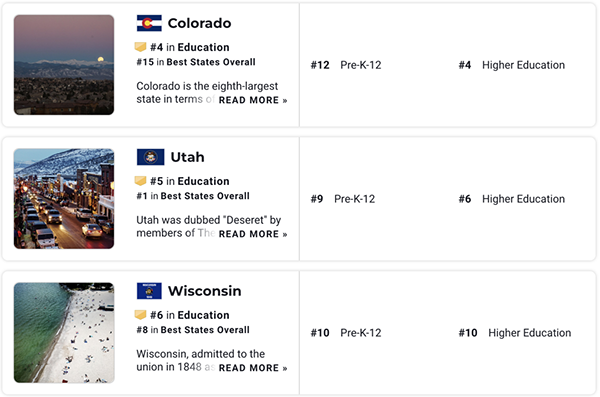Viewport: 600px width, 397px height.
Task: Open the Colorado state title link
Action: [x=199, y=23]
